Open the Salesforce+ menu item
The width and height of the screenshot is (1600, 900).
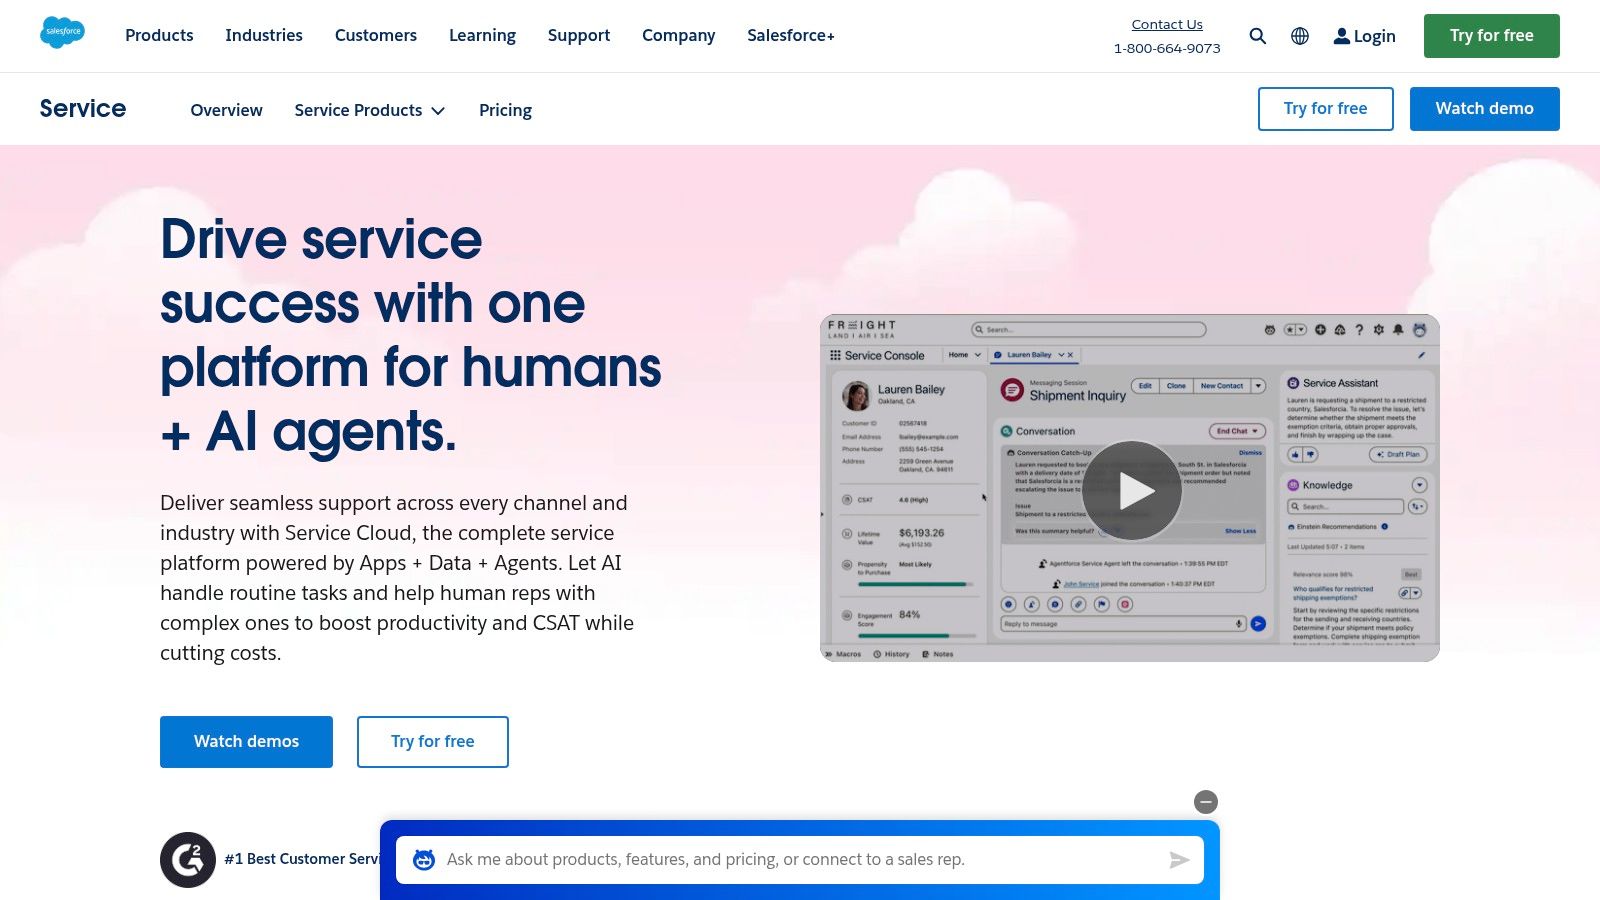tap(791, 35)
